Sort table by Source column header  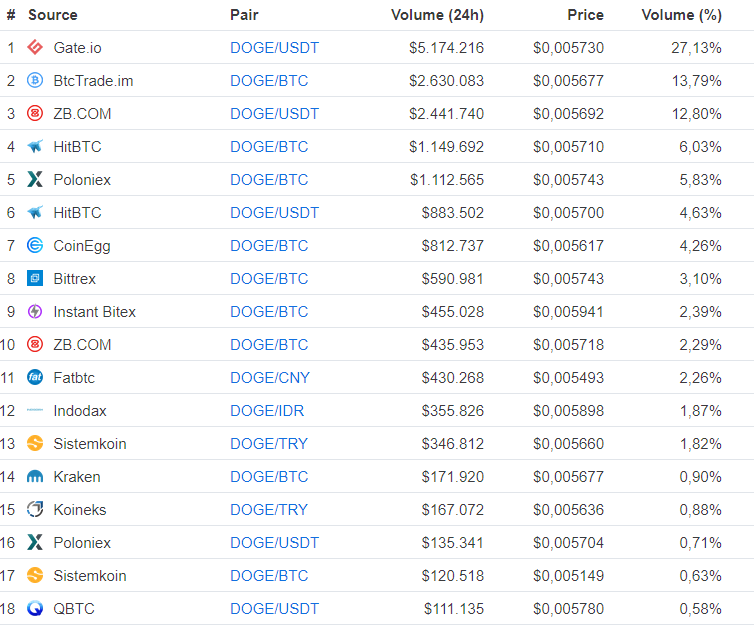point(52,15)
